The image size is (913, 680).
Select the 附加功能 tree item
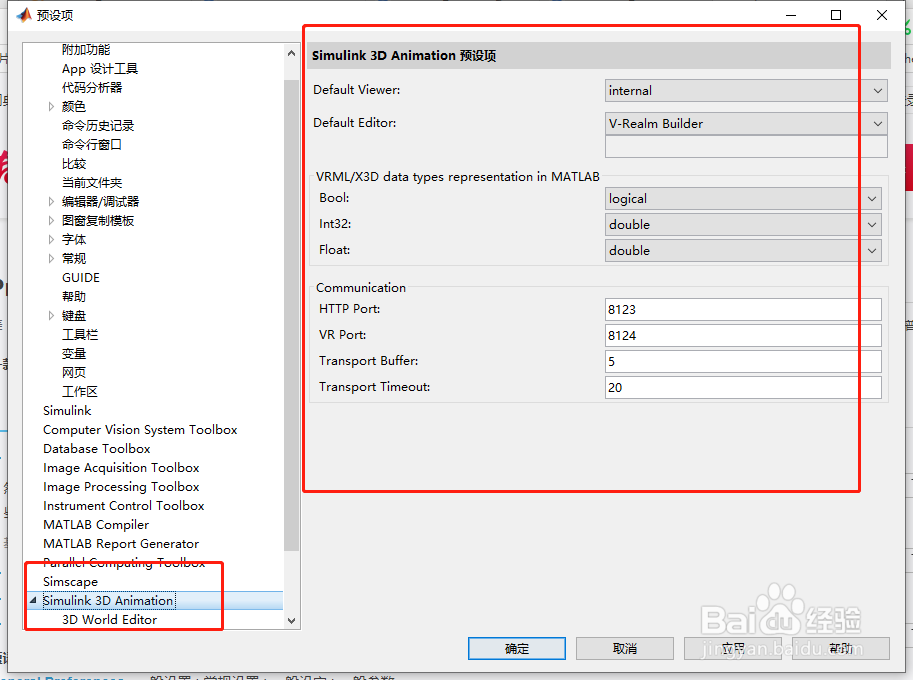coord(86,50)
